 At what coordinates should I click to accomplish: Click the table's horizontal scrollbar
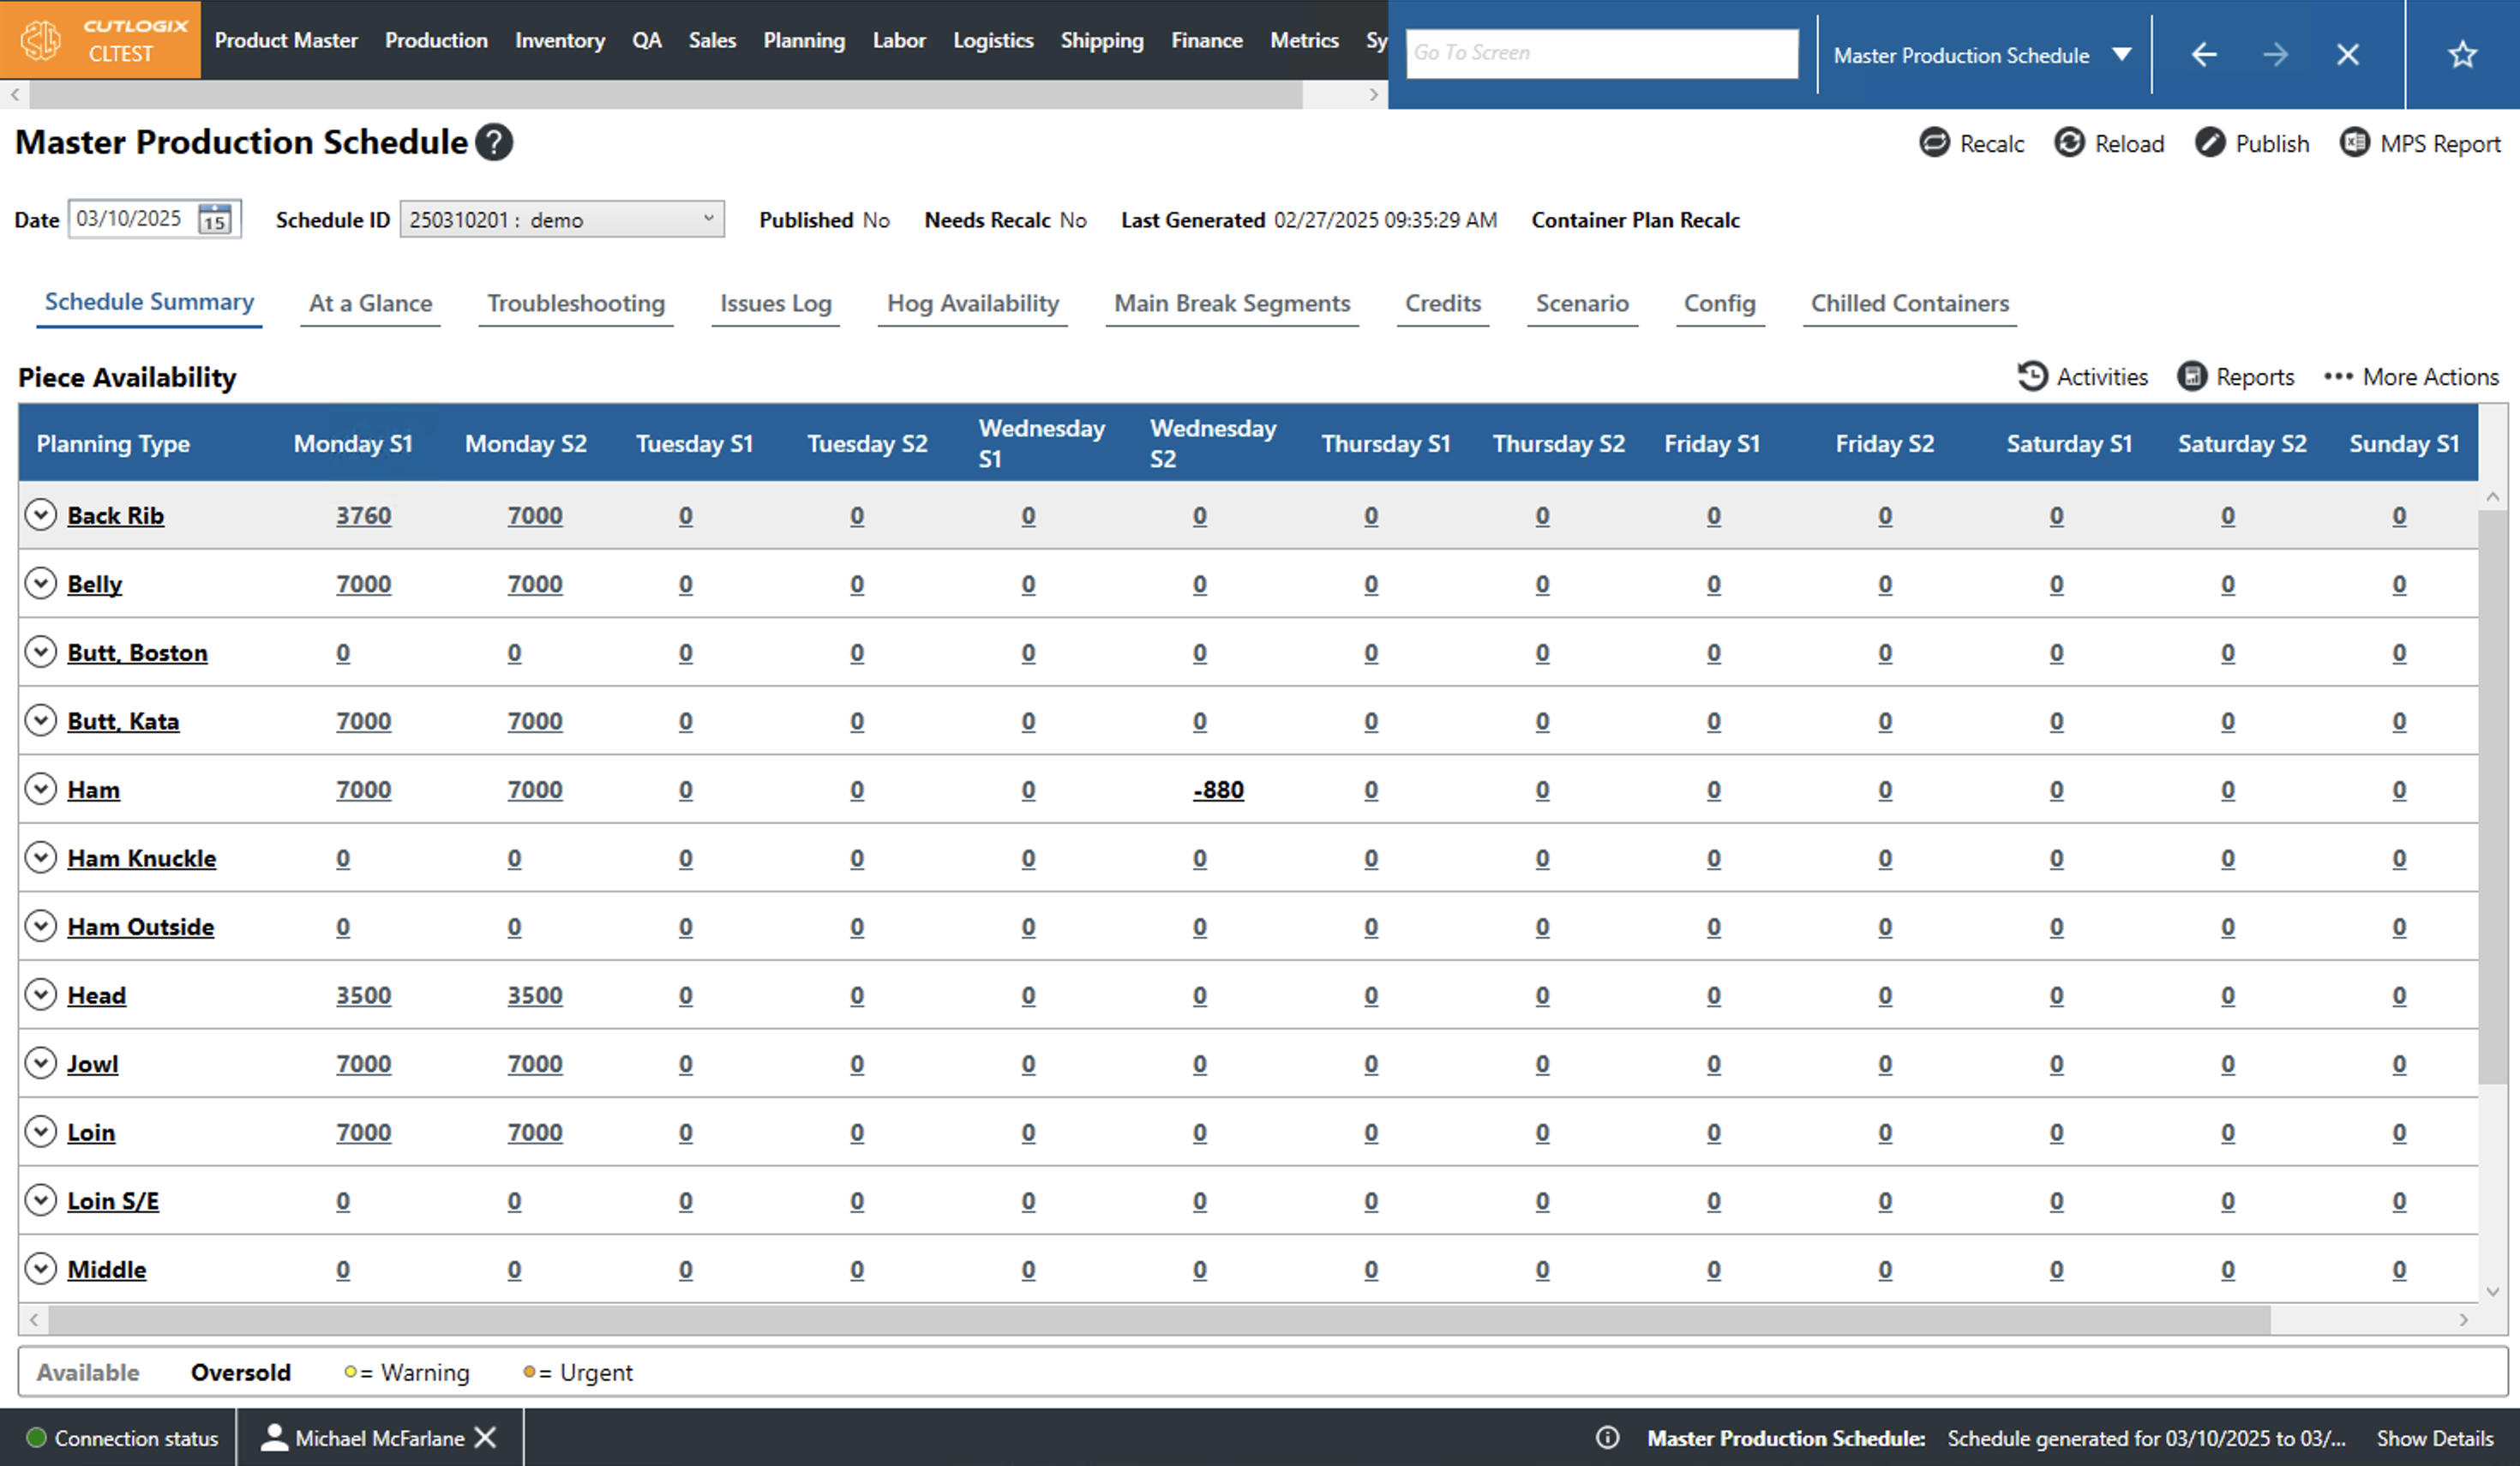[1160, 1320]
